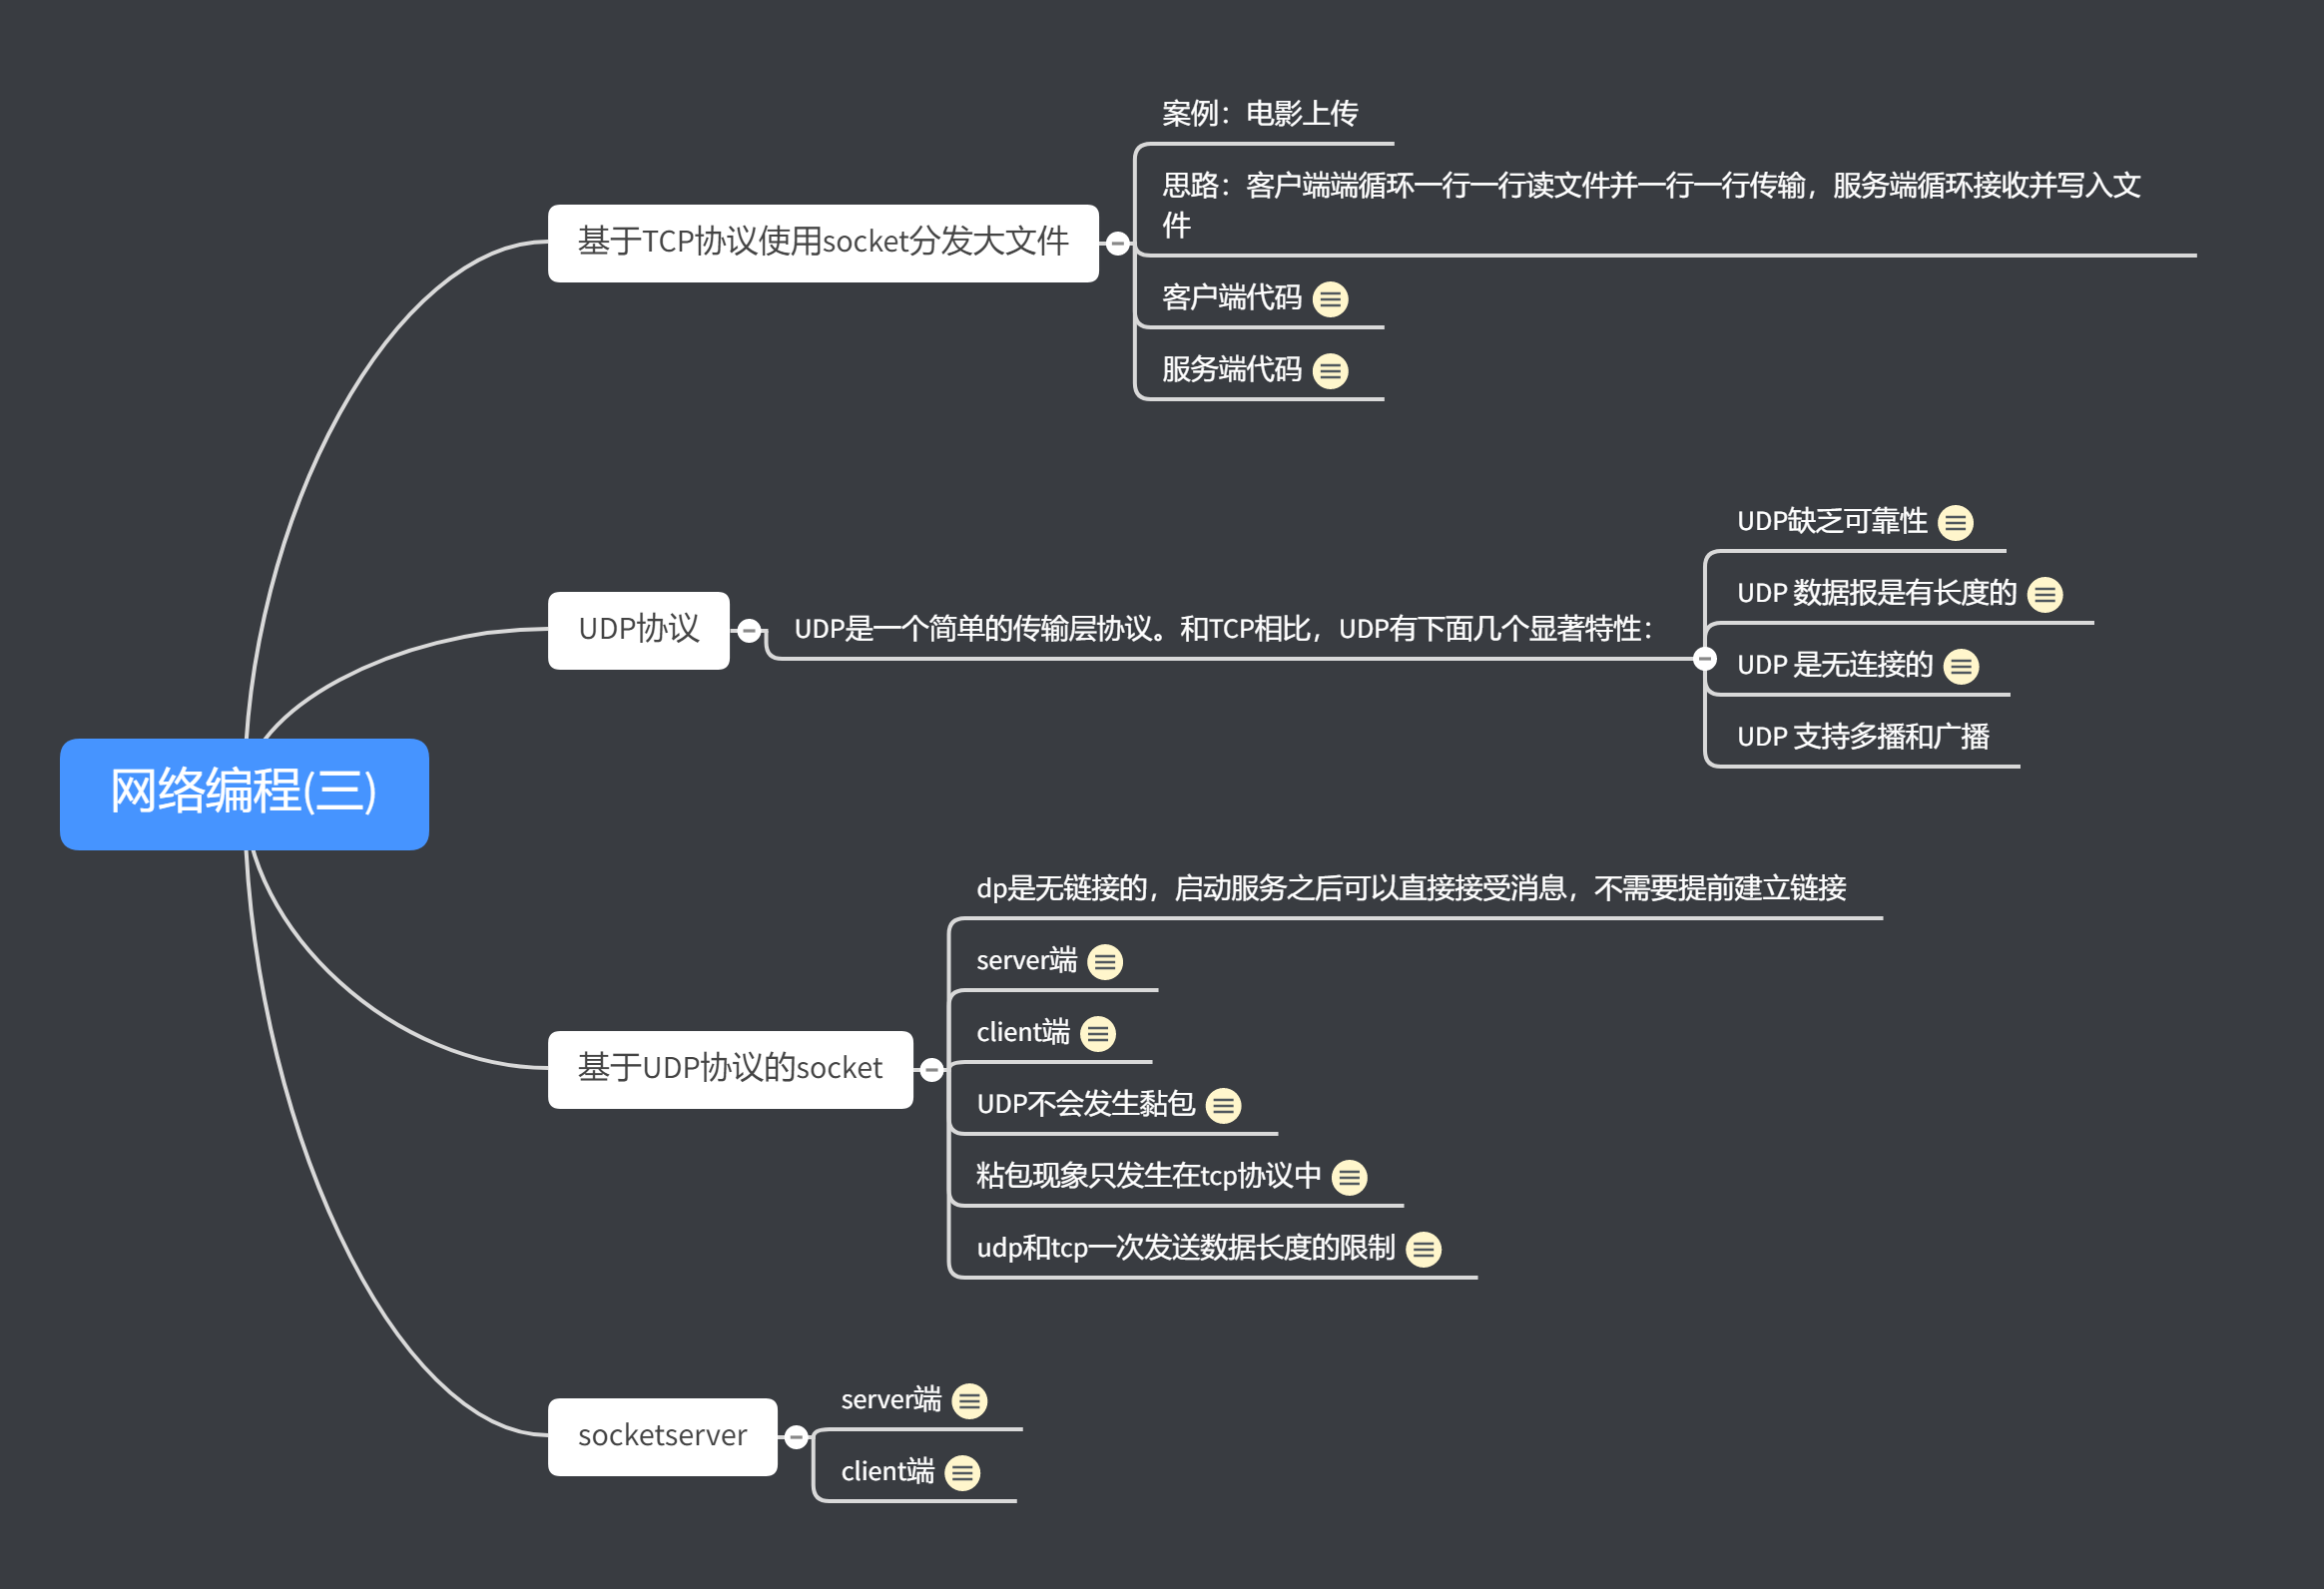The image size is (2324, 1589).
Task: Select the udp和tcp一次发送数据长度的限制 subtopic text
Action: click(x=1186, y=1248)
